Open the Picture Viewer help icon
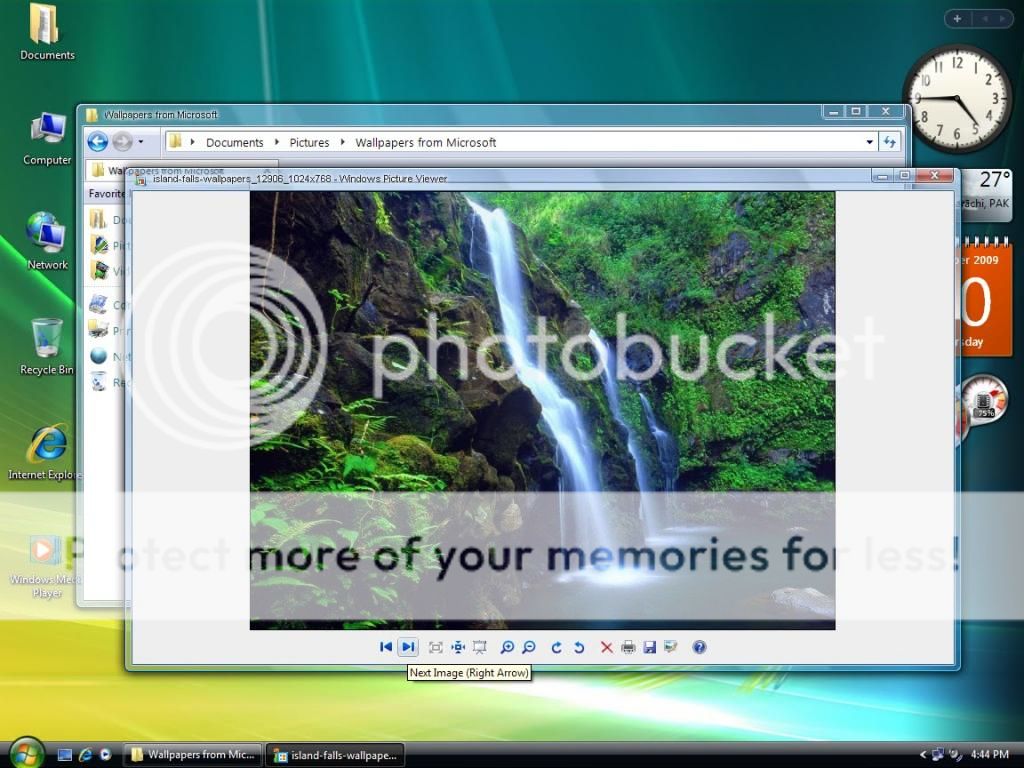Screen dimensions: 1024x768 coord(699,647)
